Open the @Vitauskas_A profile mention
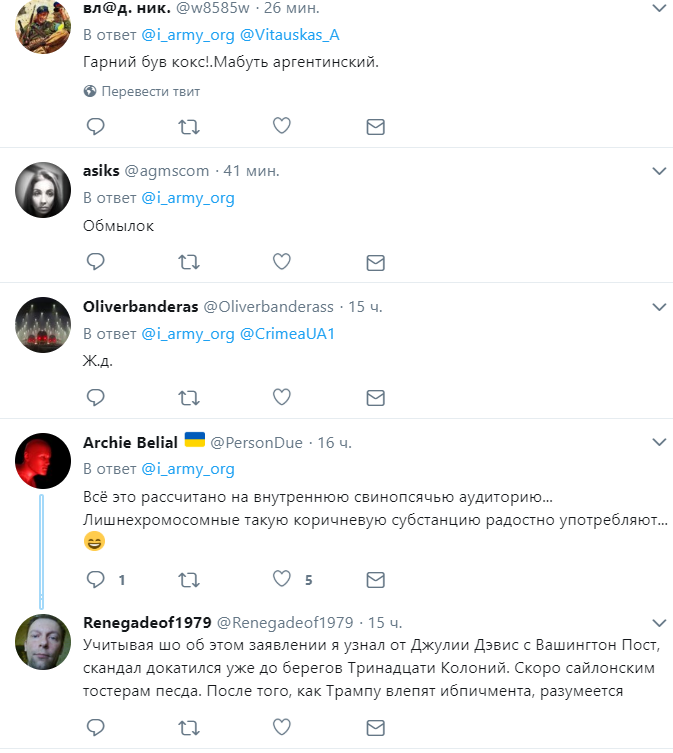Screen dimensions: 673x753 click(x=290, y=35)
